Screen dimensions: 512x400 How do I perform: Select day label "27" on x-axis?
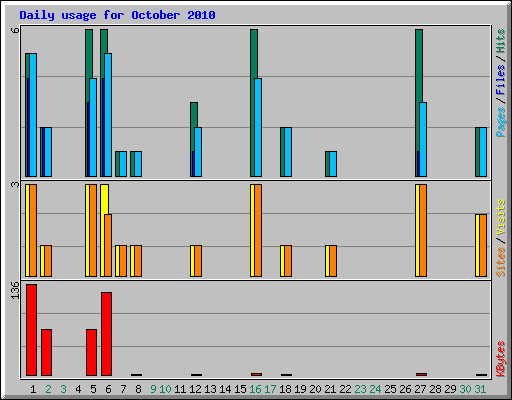[x=420, y=389]
